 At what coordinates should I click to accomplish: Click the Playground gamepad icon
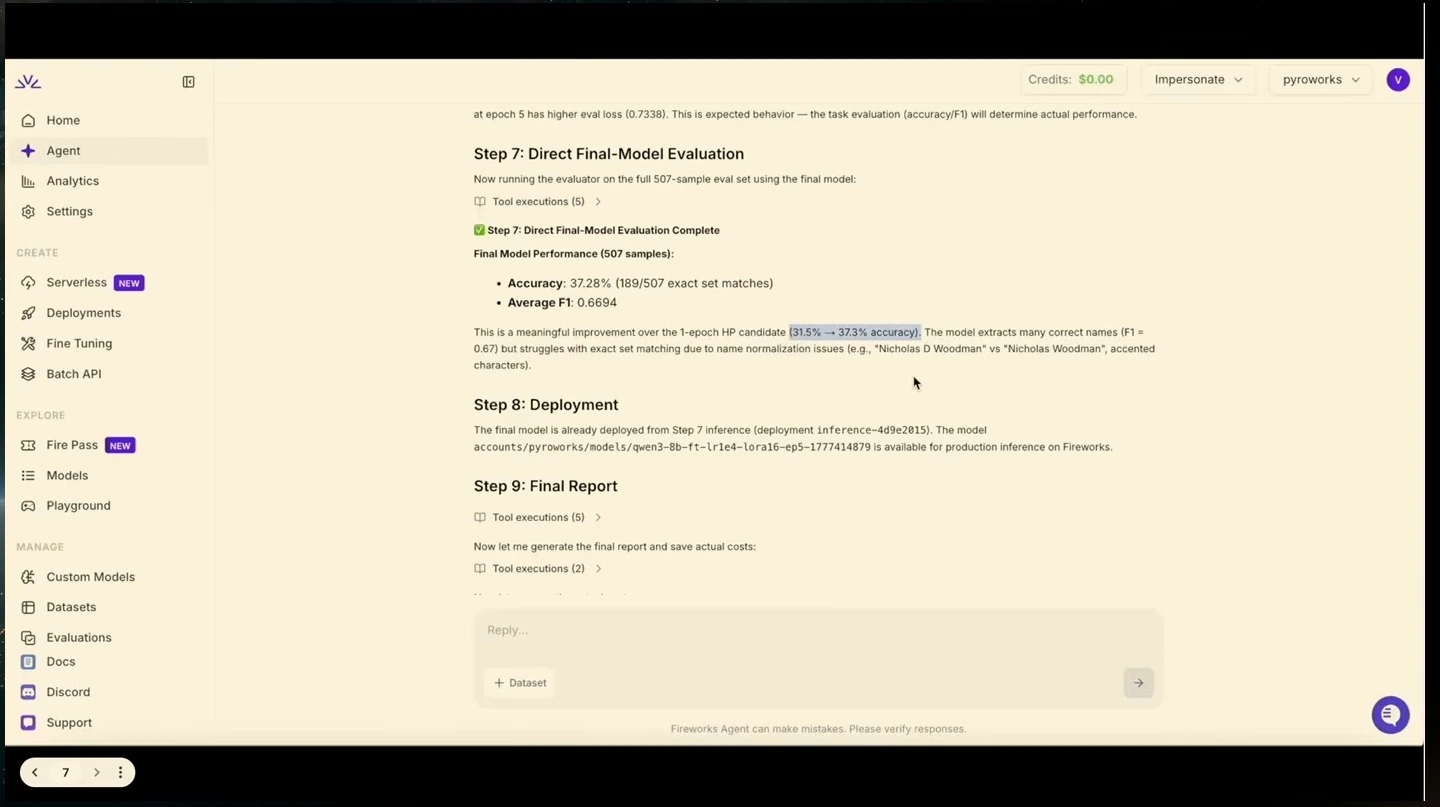pyautogui.click(x=28, y=506)
